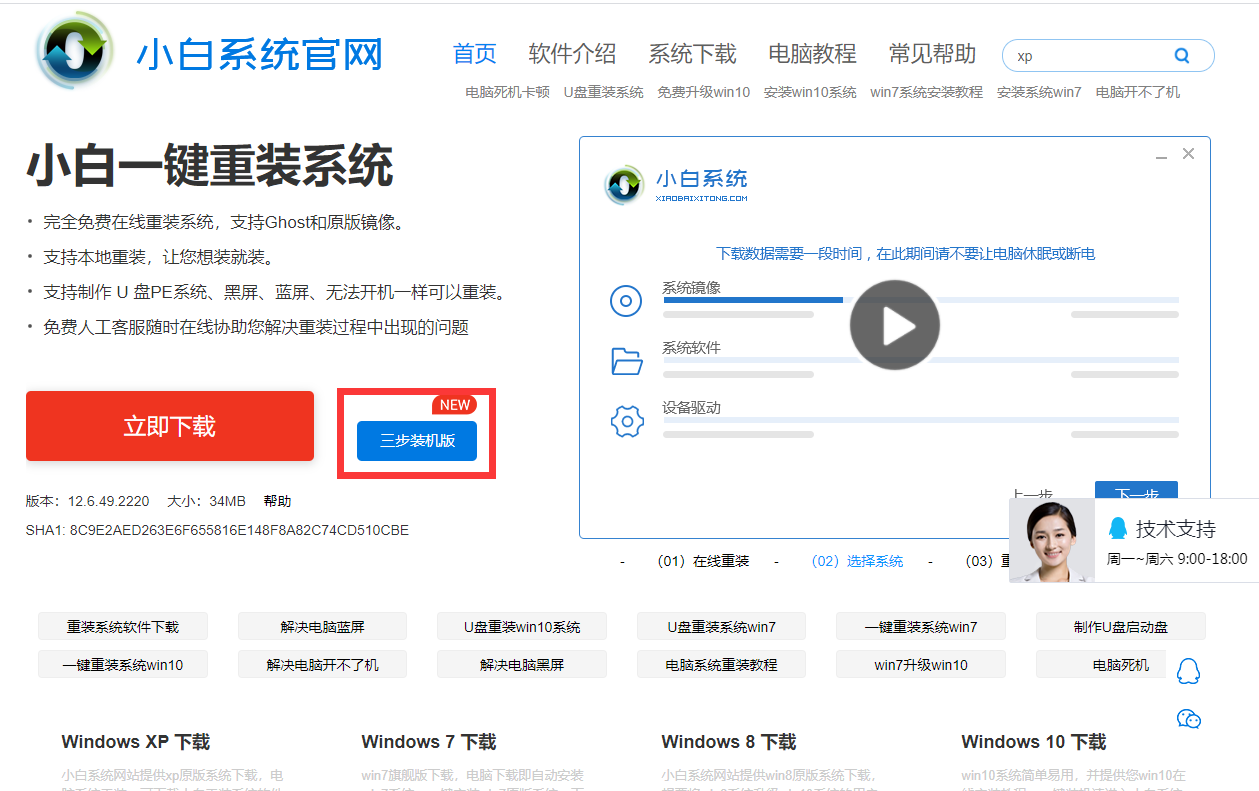Click the 版本：12.6.49.2220 text
Screen dimensions: 1259x791
88,501
